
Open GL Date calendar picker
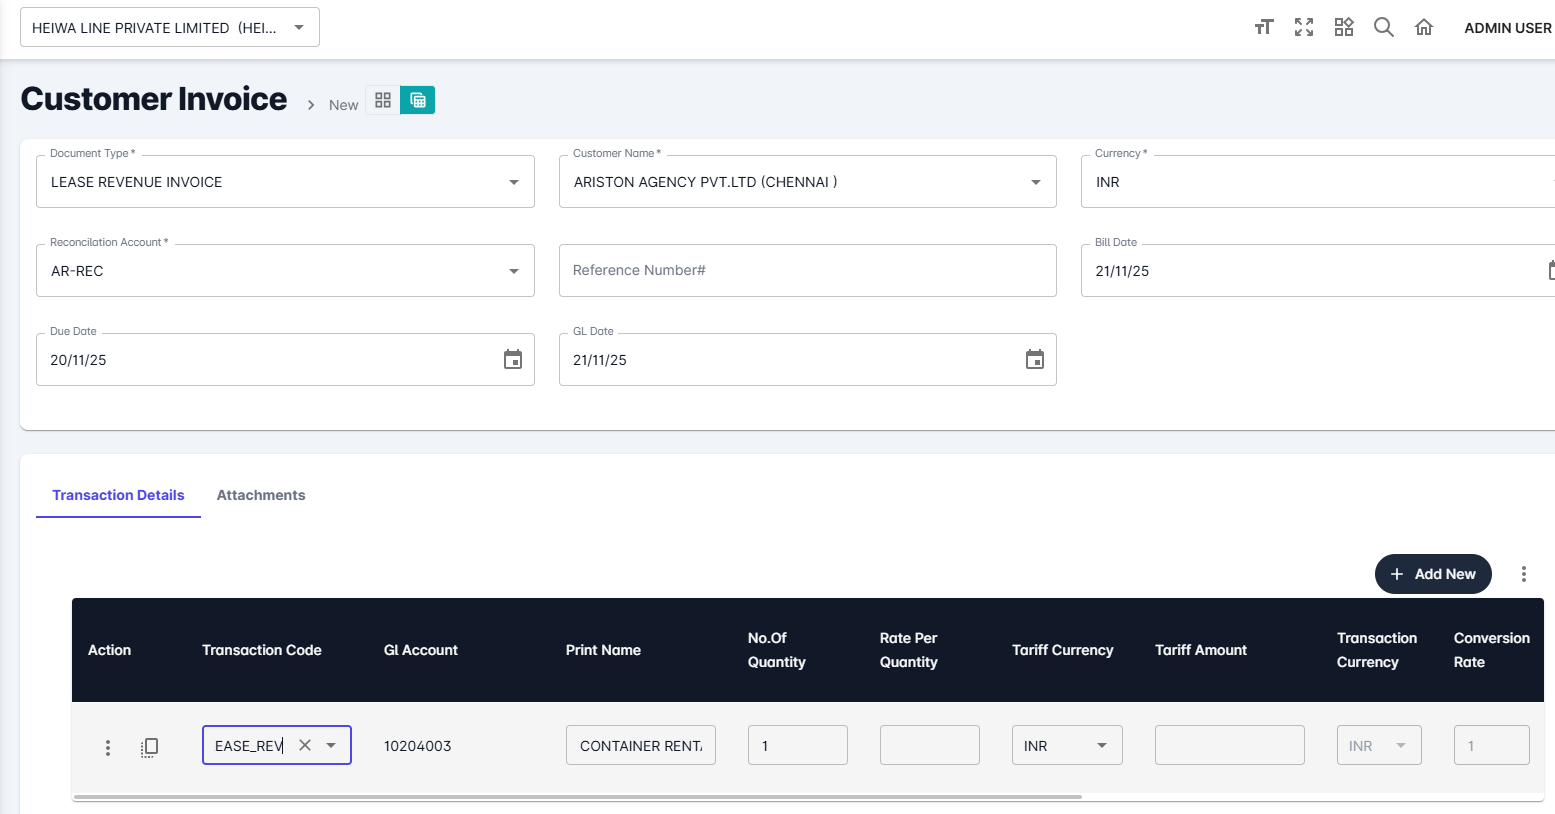pos(1035,360)
